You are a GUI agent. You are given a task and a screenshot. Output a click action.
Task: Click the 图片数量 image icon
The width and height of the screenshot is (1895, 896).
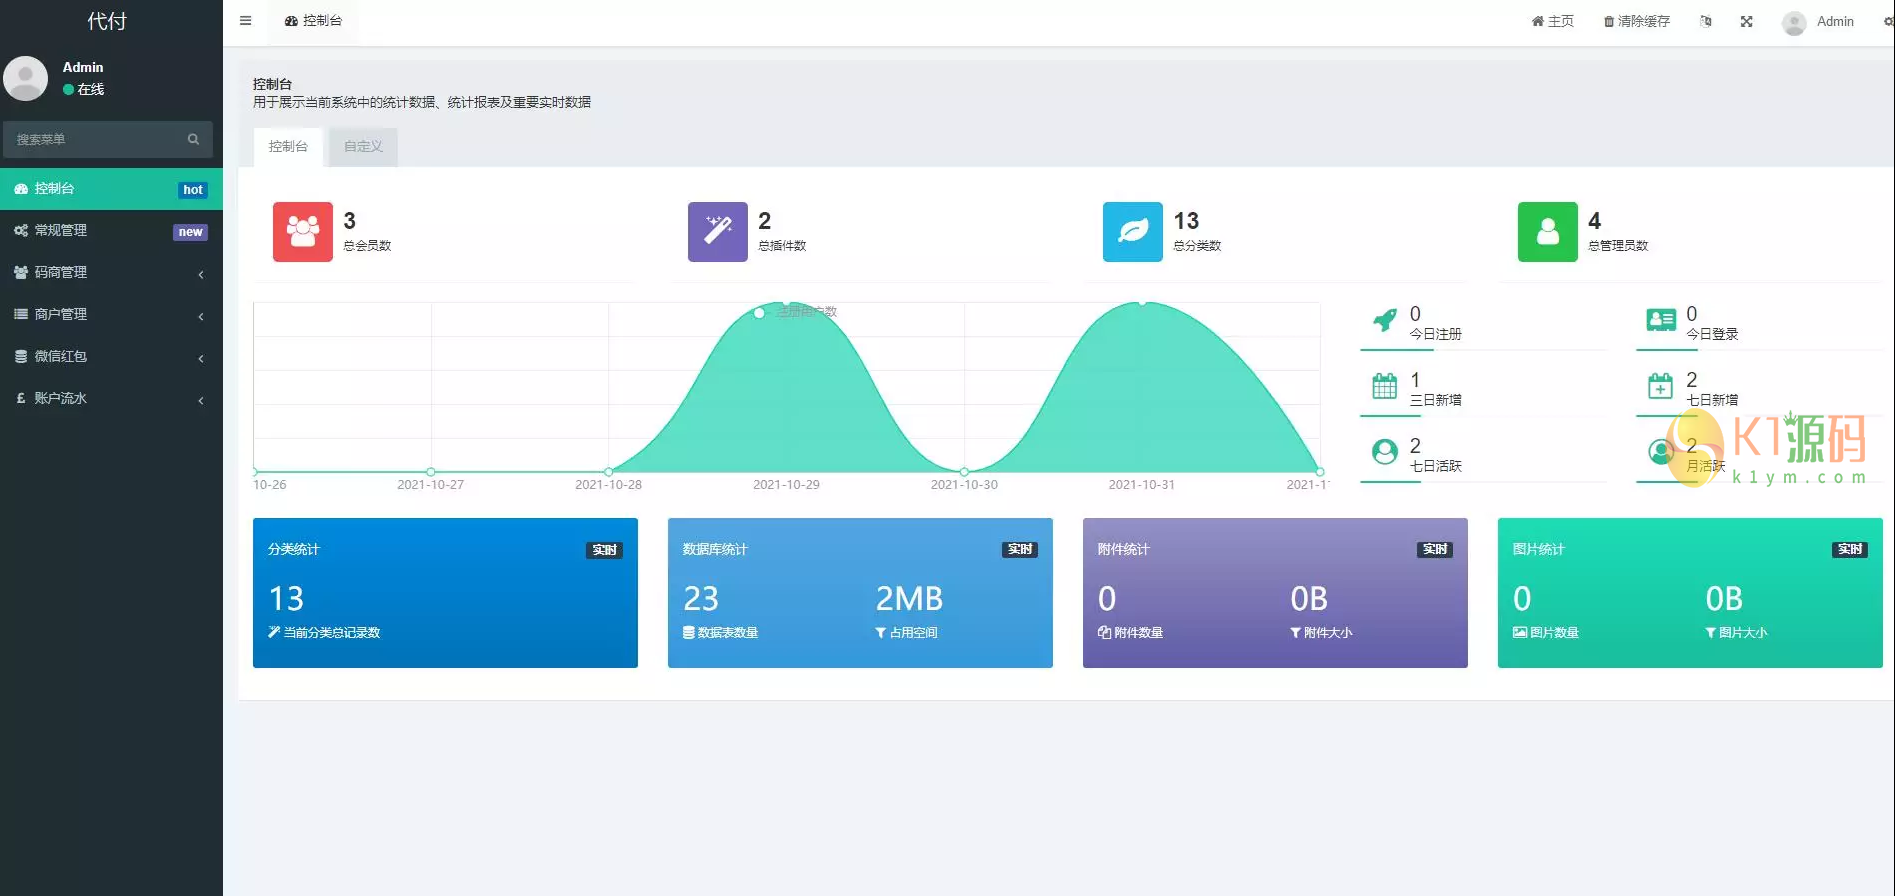point(1520,632)
